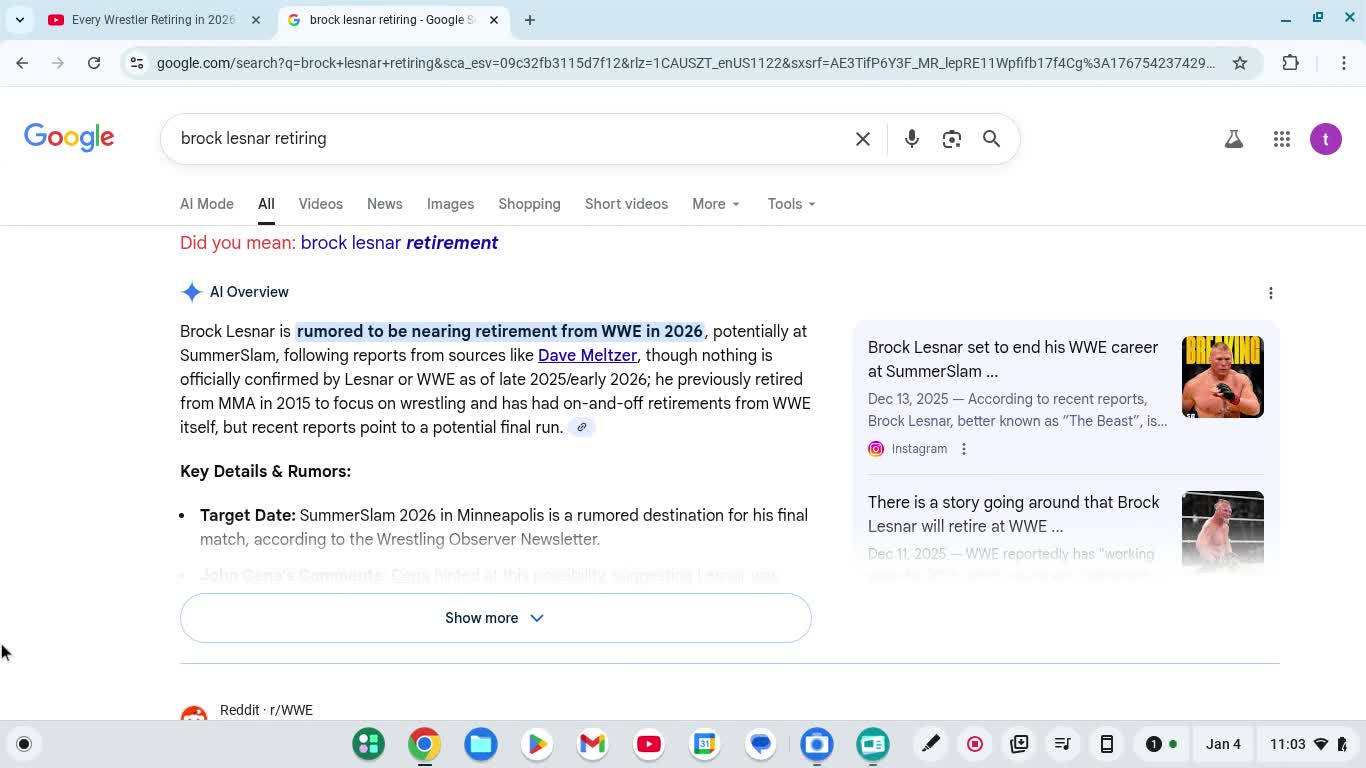
Task: Click the voice search microphone icon
Action: click(911, 139)
